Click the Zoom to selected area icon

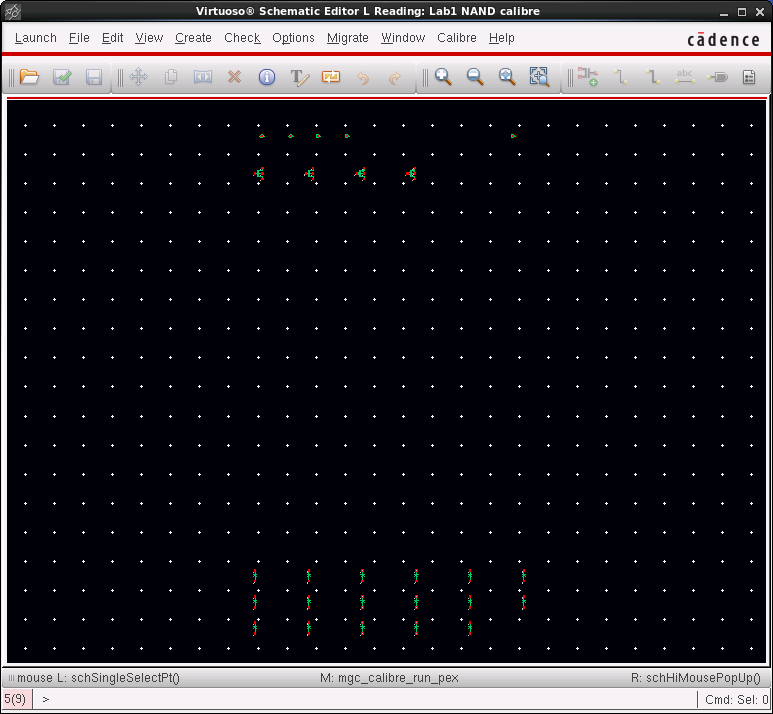pos(539,77)
